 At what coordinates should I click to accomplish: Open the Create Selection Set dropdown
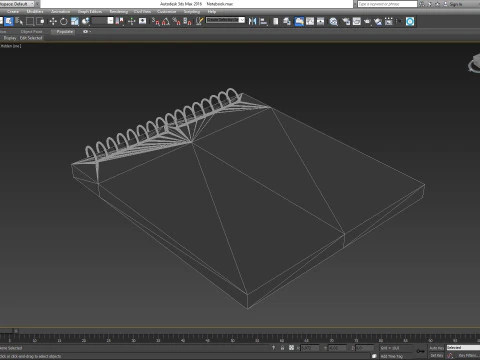[x=225, y=20]
